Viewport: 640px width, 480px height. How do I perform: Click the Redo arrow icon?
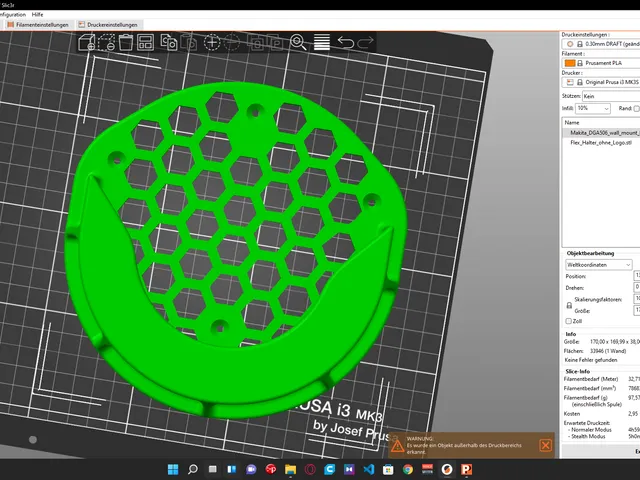click(365, 42)
